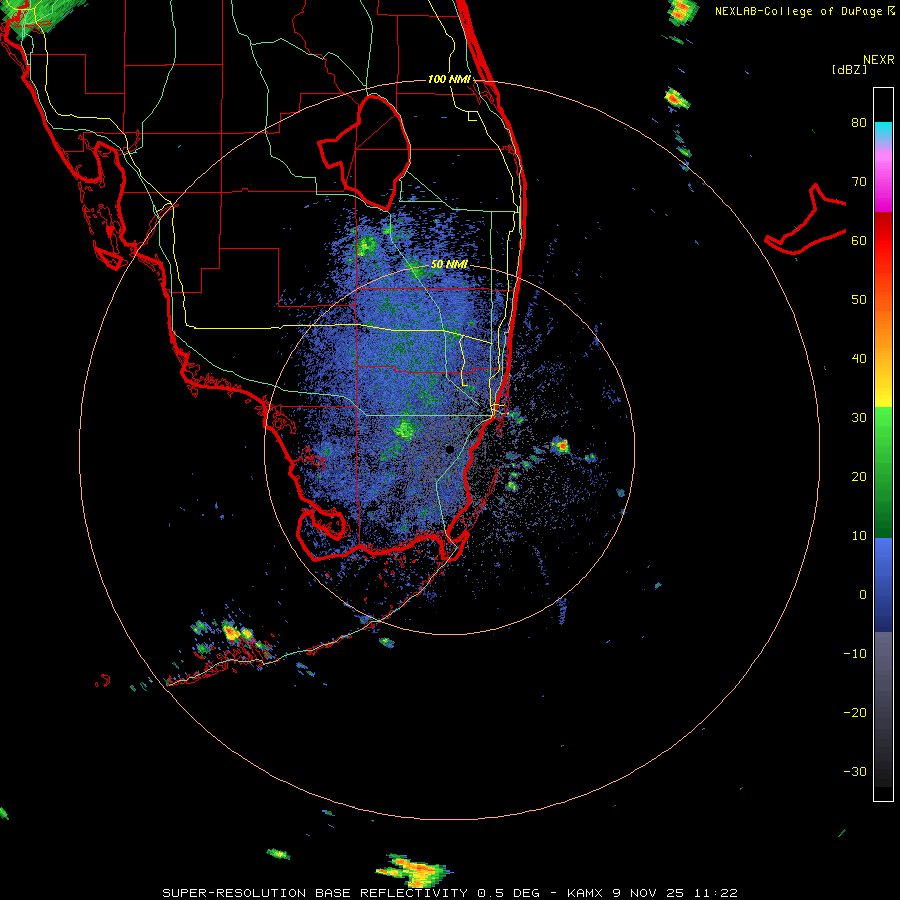Click the SUPER-RESOLUTION BASE REFLECTIVITY caption text
Image resolution: width=900 pixels, height=900 pixels.
click(315, 893)
